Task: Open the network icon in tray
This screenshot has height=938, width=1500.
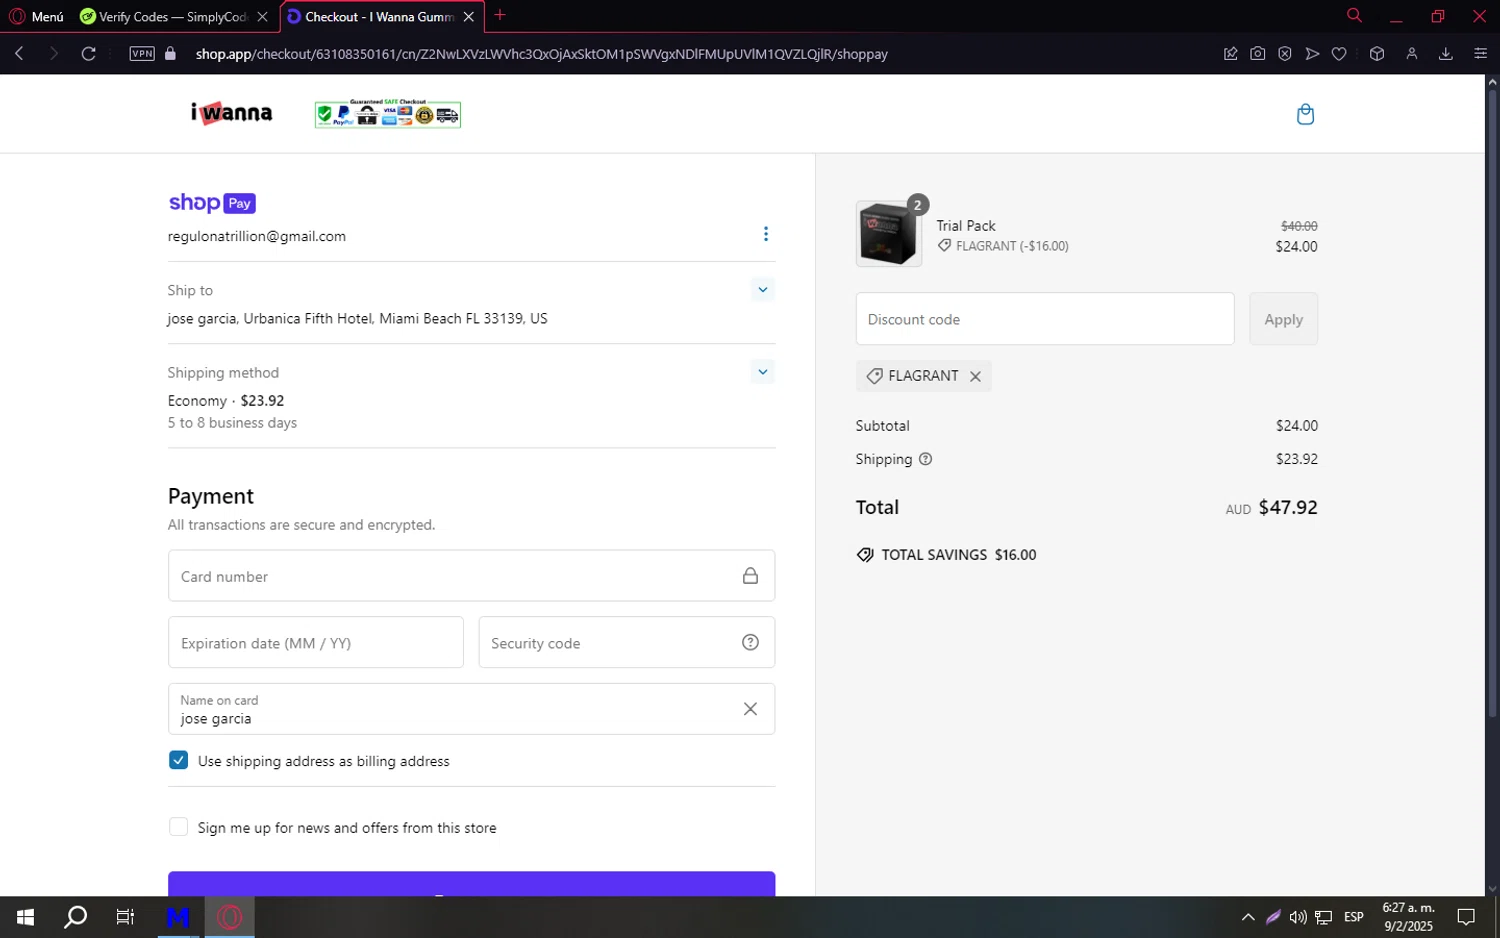Action: click(1324, 917)
